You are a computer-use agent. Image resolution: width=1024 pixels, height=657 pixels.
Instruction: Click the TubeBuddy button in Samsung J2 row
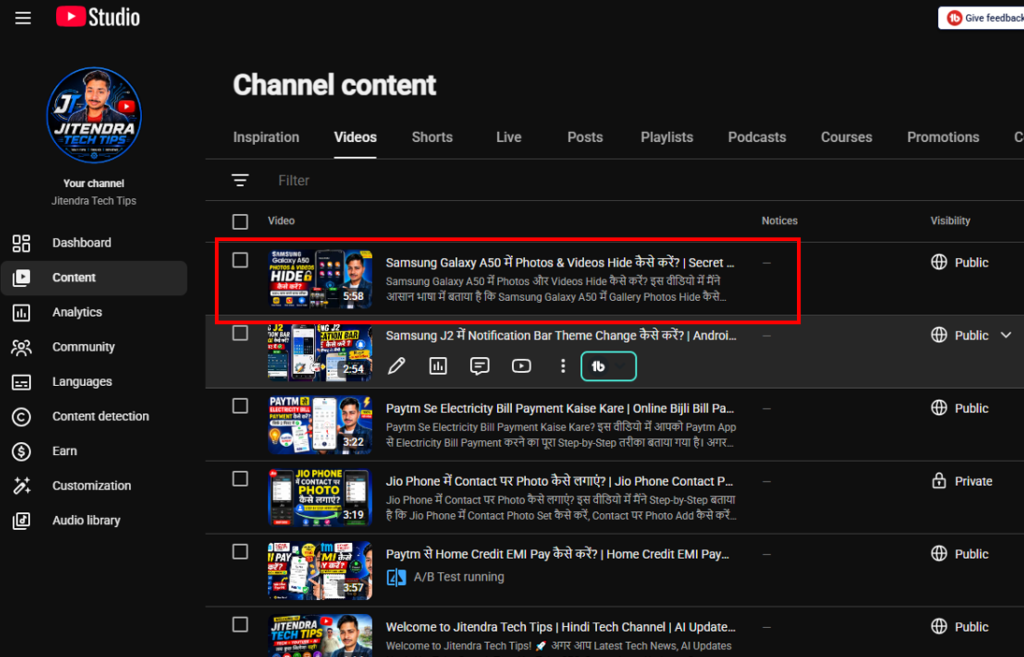[608, 366]
